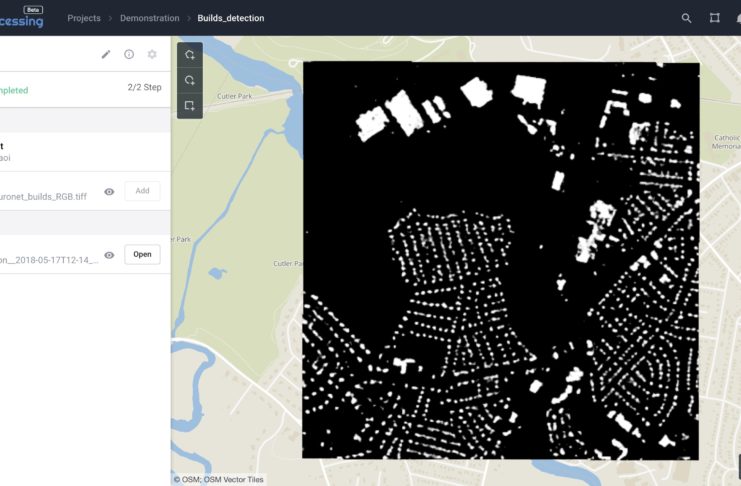The width and height of the screenshot is (741, 486).
Task: Navigate to Demonstration breadcrumb
Action: [149, 18]
